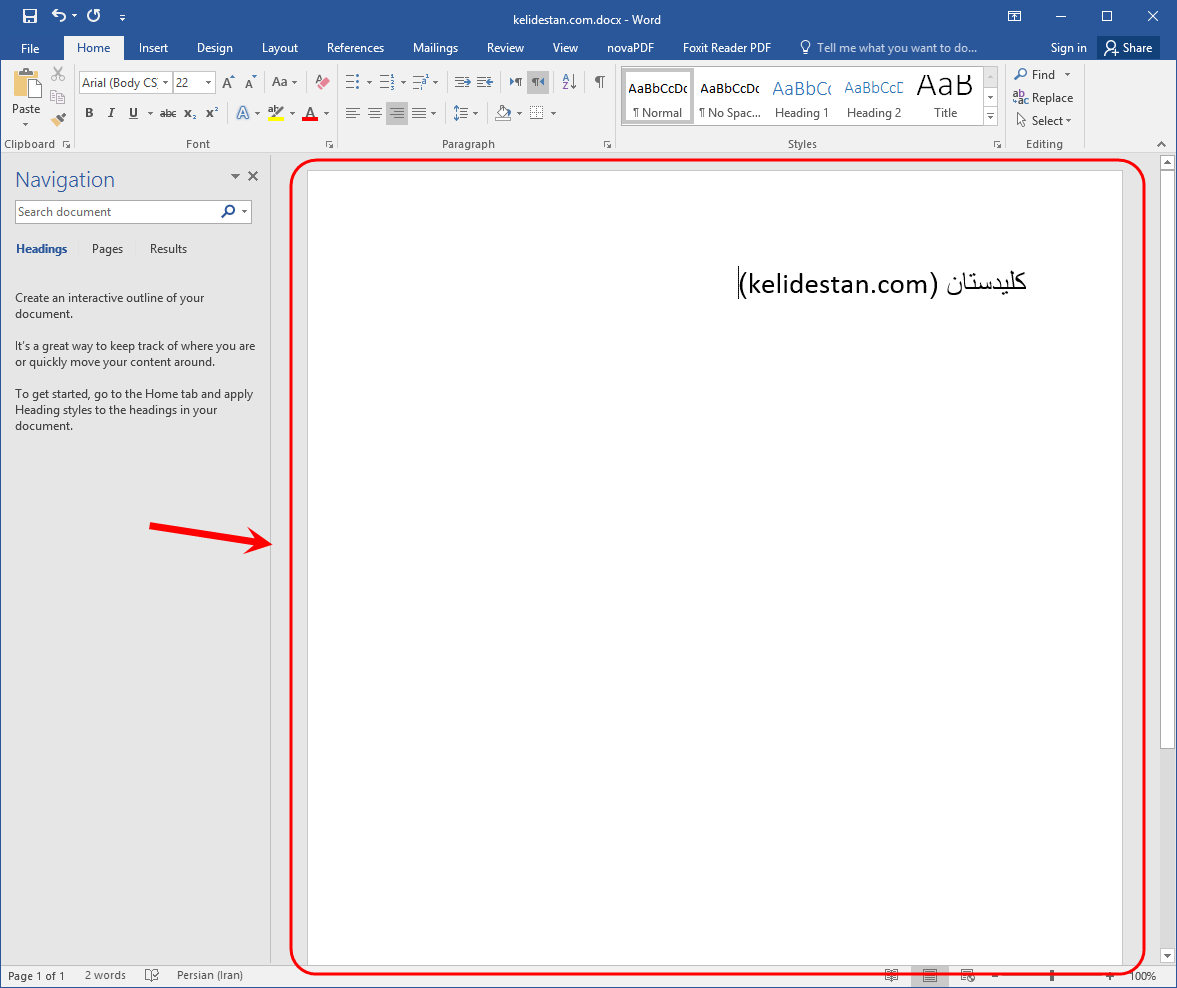Open the Find tool in Editing group
The image size is (1177, 988).
point(1037,74)
